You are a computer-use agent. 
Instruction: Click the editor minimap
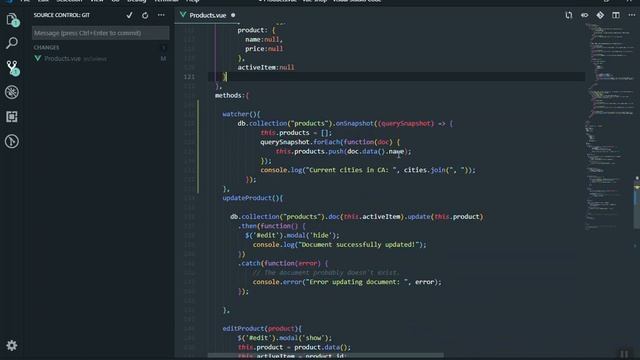coord(609,127)
